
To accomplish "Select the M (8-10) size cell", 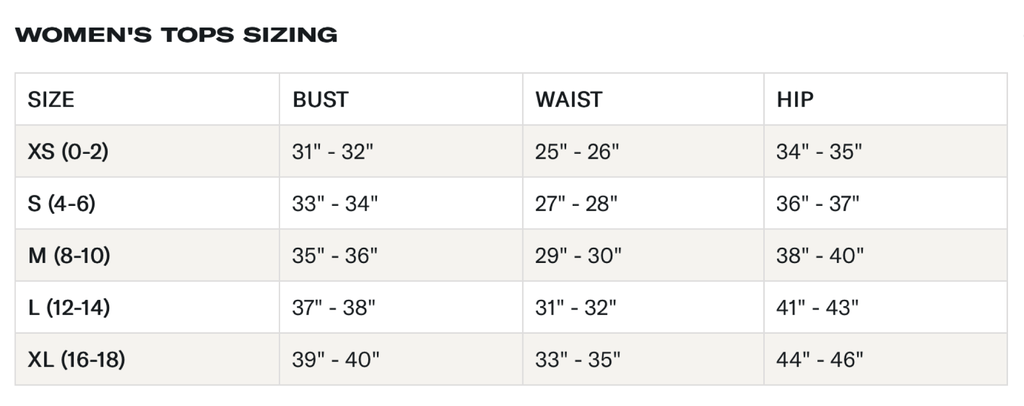I will [x=69, y=256].
